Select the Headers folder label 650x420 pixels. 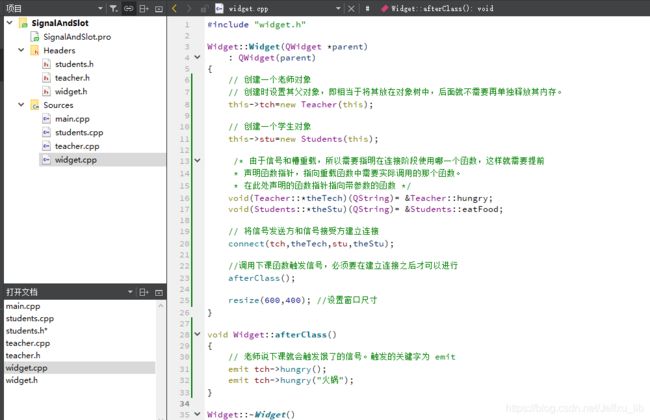tap(59, 50)
